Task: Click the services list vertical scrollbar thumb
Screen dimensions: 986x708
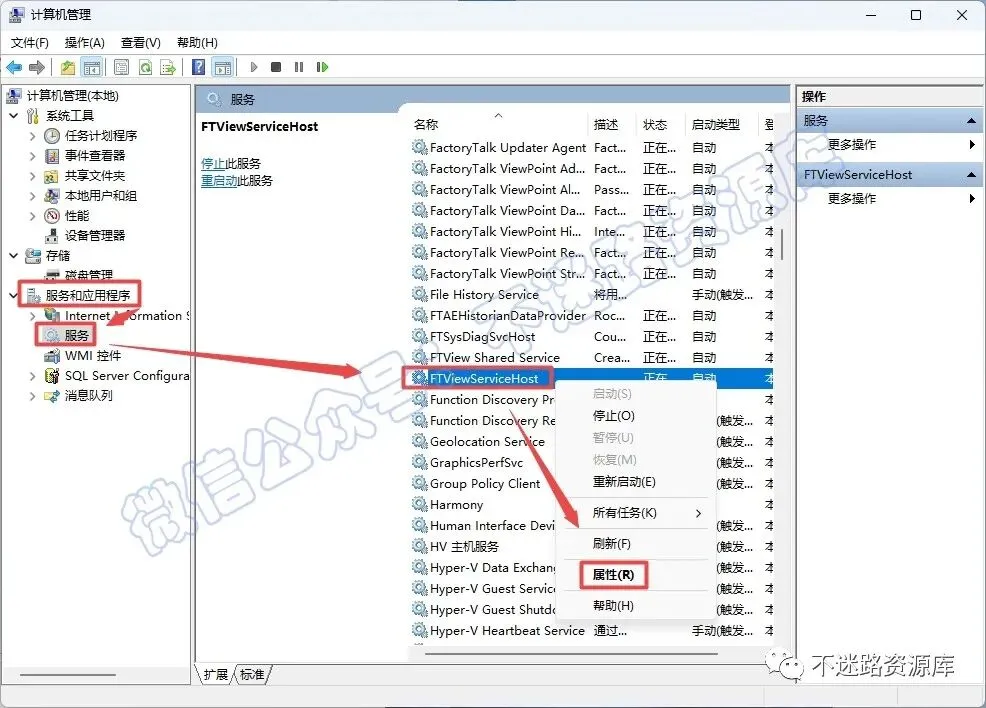Action: tap(782, 244)
